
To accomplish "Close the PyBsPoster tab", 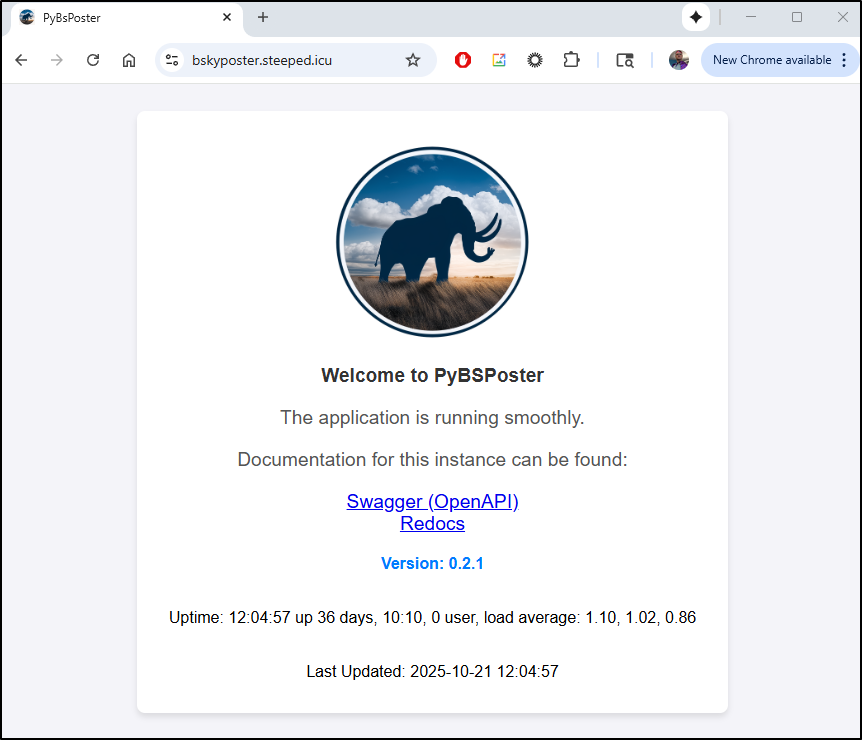I will click(227, 17).
